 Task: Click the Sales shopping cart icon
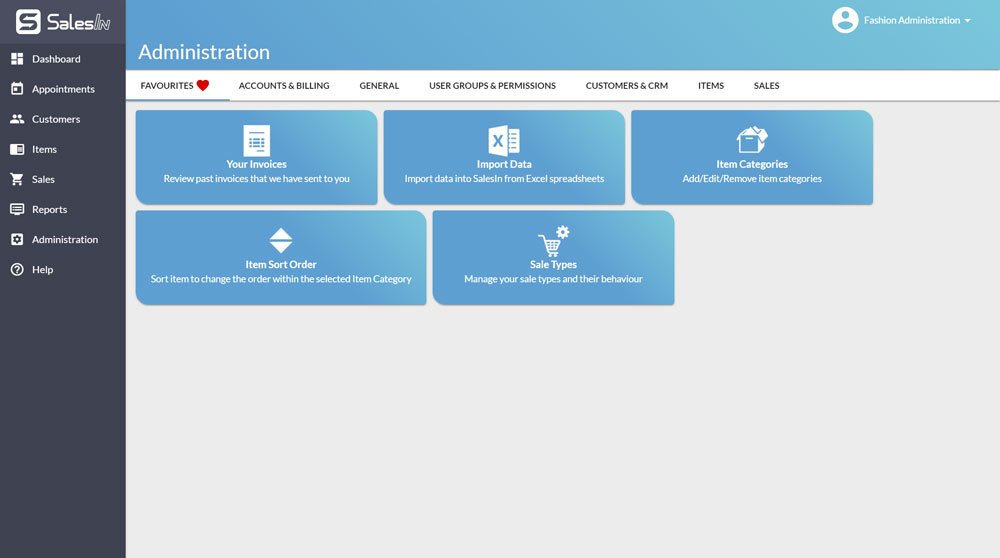[x=17, y=179]
